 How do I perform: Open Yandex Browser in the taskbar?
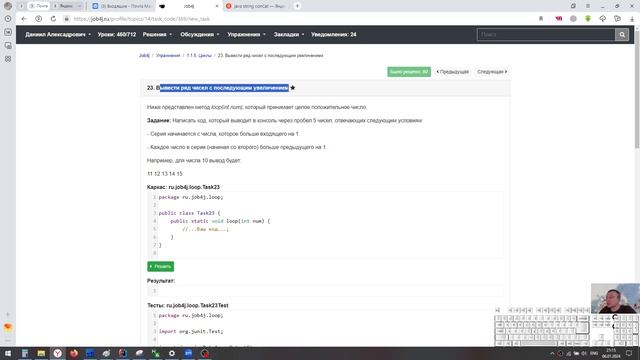(x=58, y=353)
